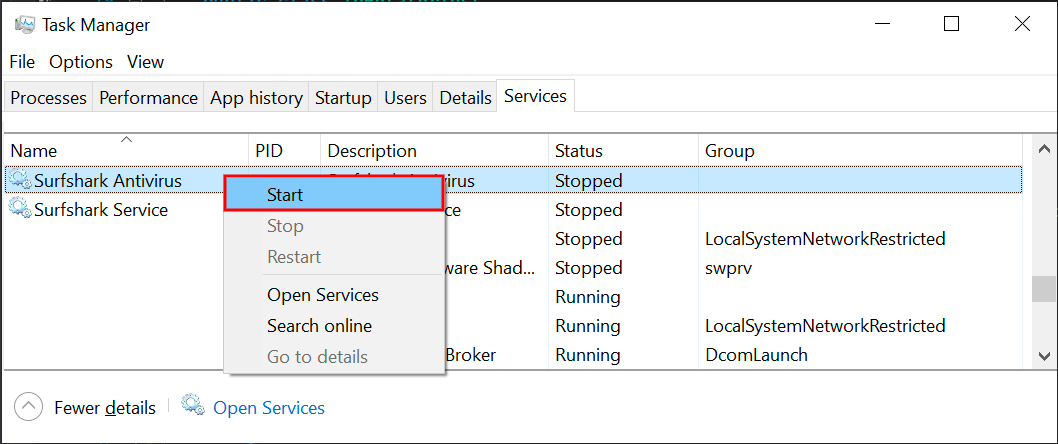The width and height of the screenshot is (1058, 444).
Task: Open the Options menu
Action: pyautogui.click(x=81, y=62)
